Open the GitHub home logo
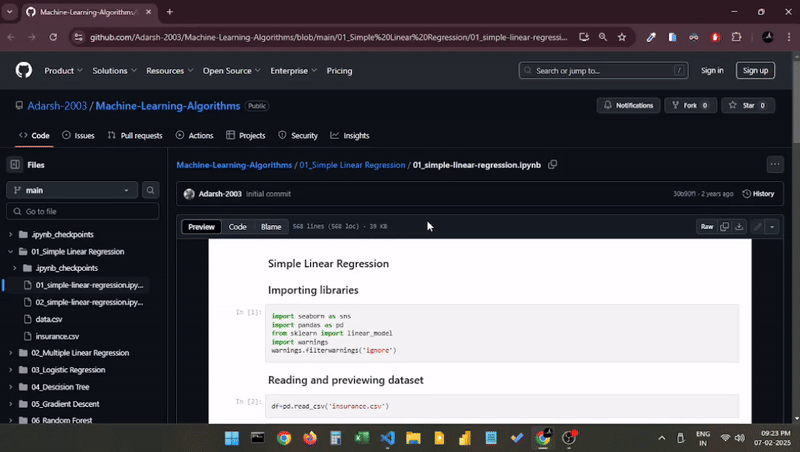Screen dimensions: 800x452 click(x=23, y=70)
